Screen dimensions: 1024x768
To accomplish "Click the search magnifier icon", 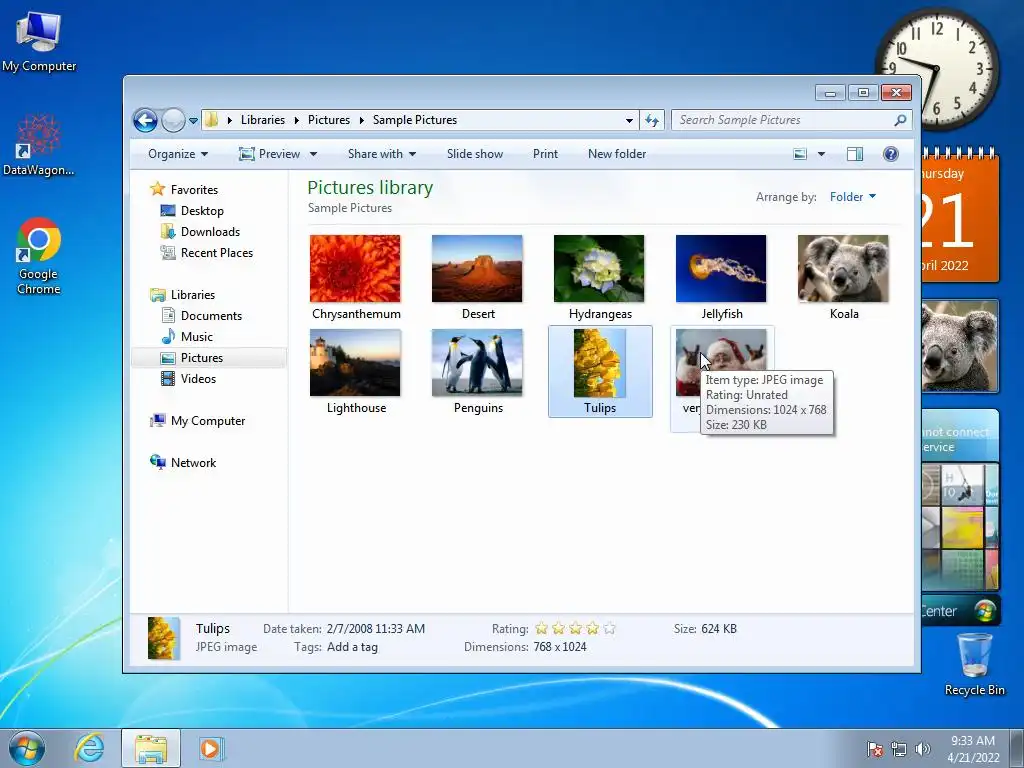I will (901, 120).
